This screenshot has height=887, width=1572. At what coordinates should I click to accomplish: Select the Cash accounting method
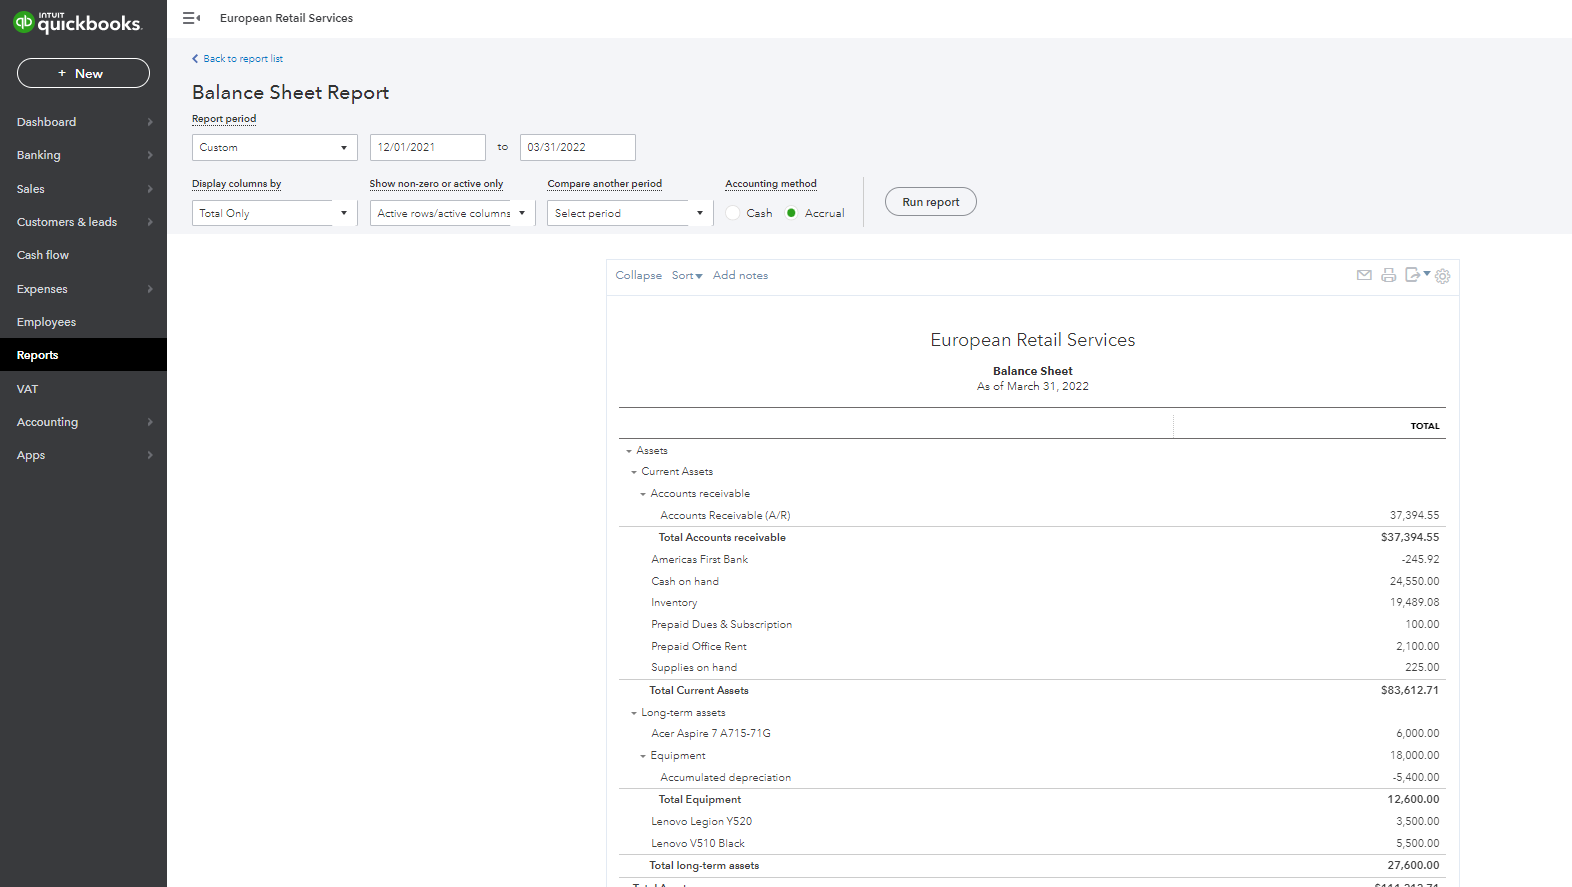[x=733, y=213]
